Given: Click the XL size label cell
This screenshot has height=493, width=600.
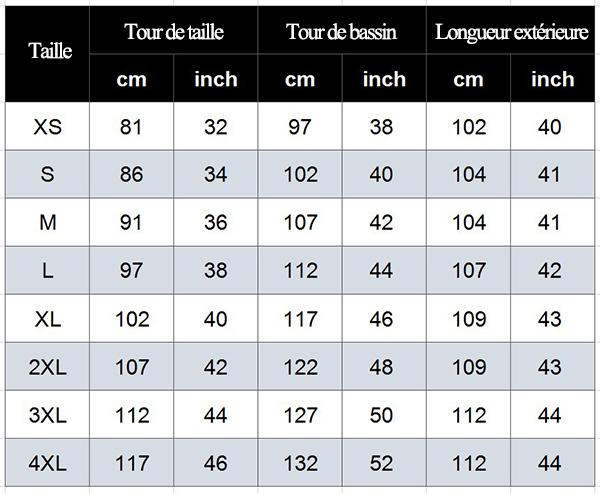Looking at the screenshot, I should pos(47,318).
